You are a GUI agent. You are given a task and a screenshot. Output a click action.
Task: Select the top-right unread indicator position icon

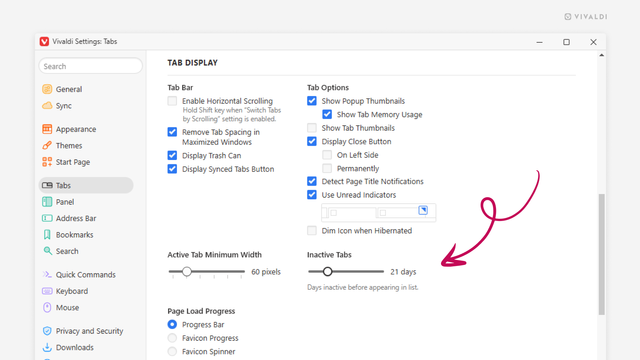[x=423, y=210]
